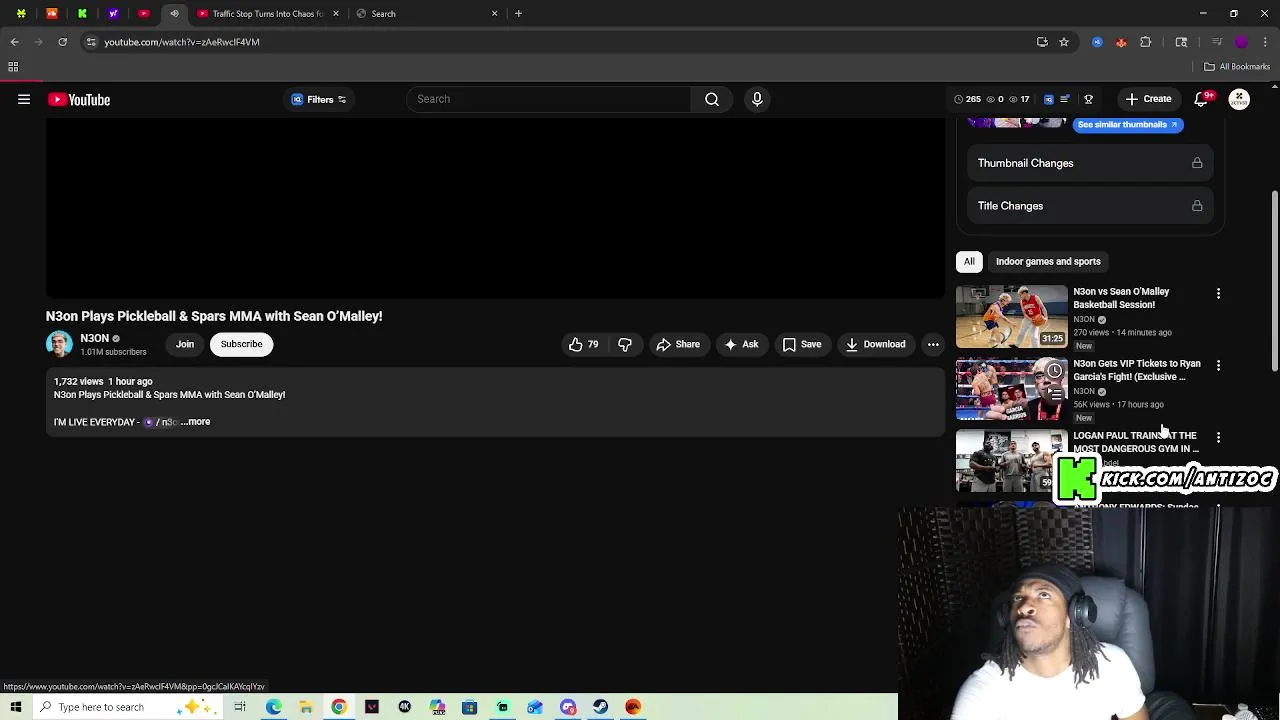Open the Chrome three-dot menu
Viewport: 1280px width, 720px height.
tap(1266, 42)
